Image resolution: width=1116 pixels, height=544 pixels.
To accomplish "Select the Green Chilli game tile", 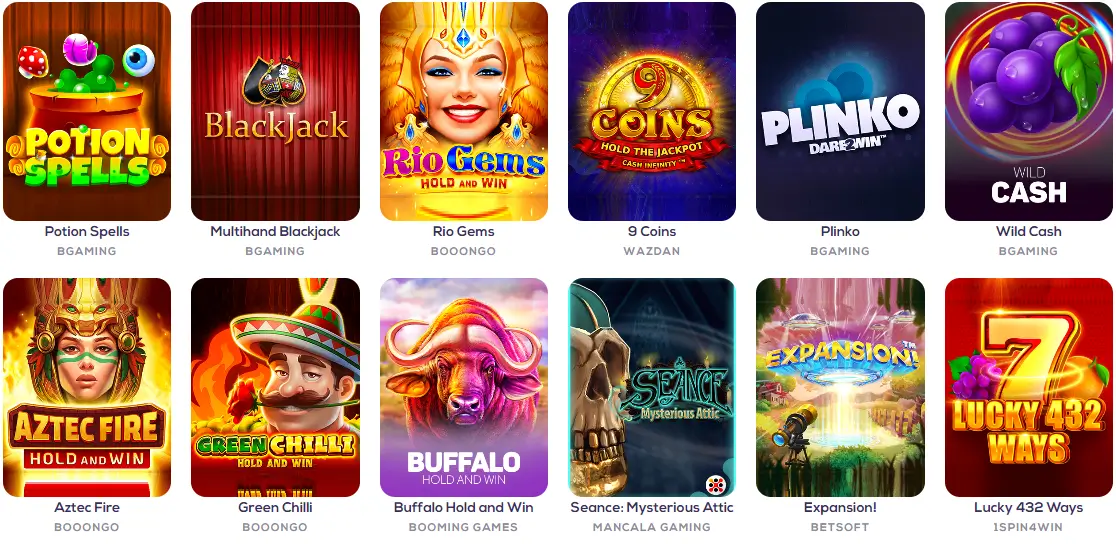I will (x=275, y=387).
